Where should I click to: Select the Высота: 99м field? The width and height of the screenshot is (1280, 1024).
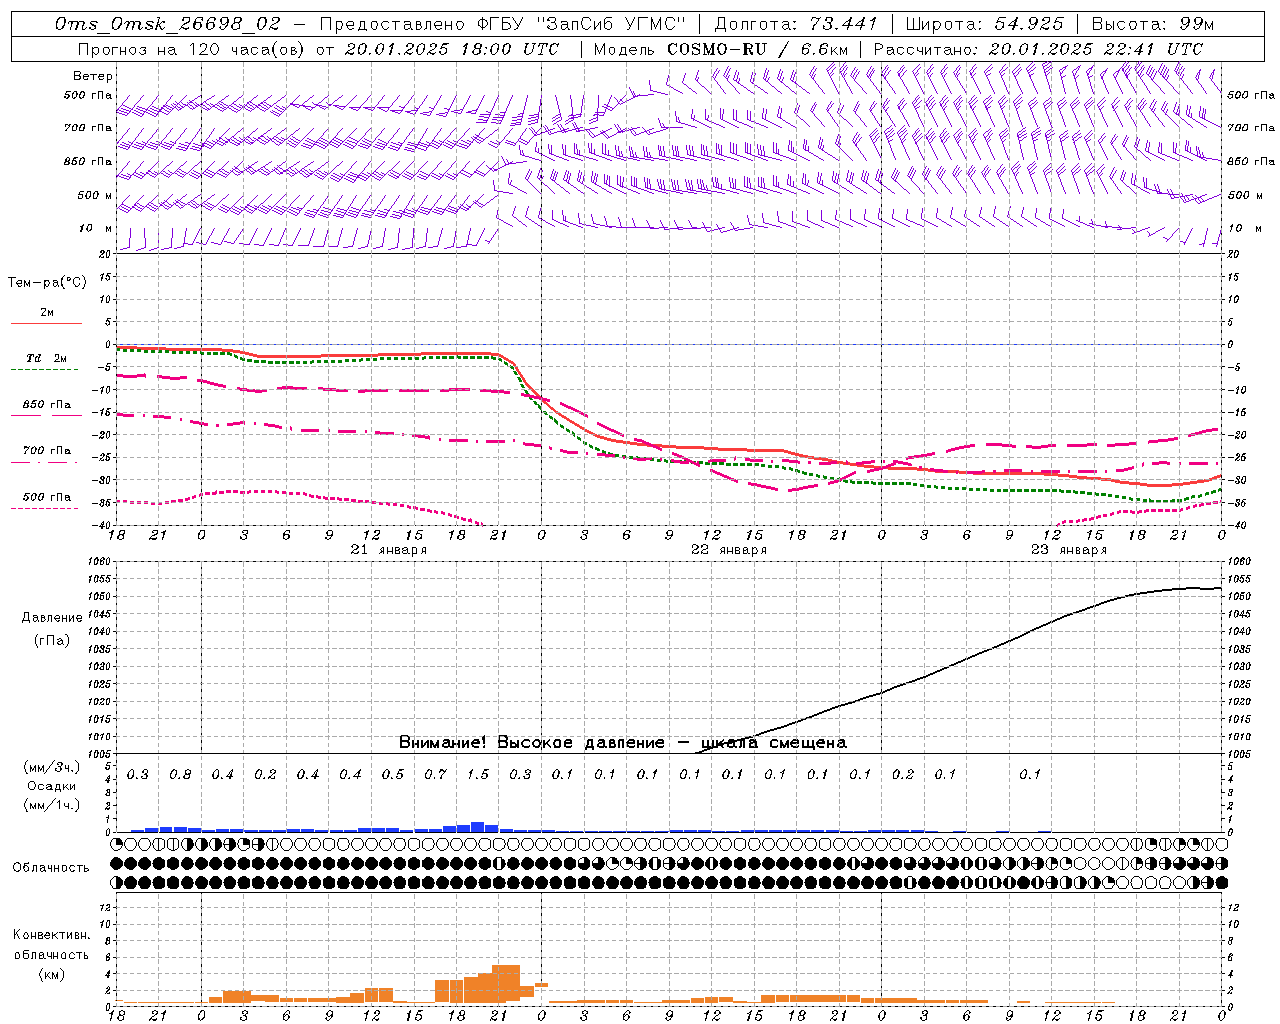[1153, 24]
